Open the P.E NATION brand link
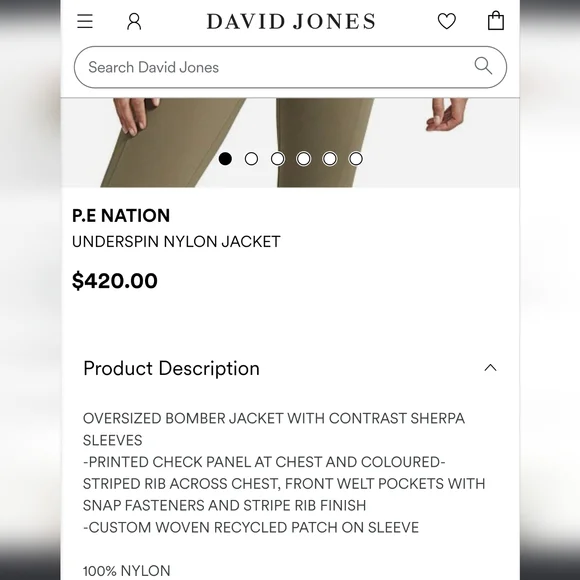This screenshot has width=580, height=580. (121, 216)
